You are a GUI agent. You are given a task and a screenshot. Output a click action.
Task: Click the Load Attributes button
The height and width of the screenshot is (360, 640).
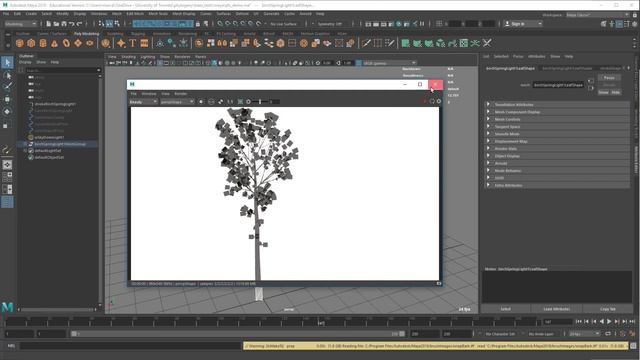click(556, 309)
